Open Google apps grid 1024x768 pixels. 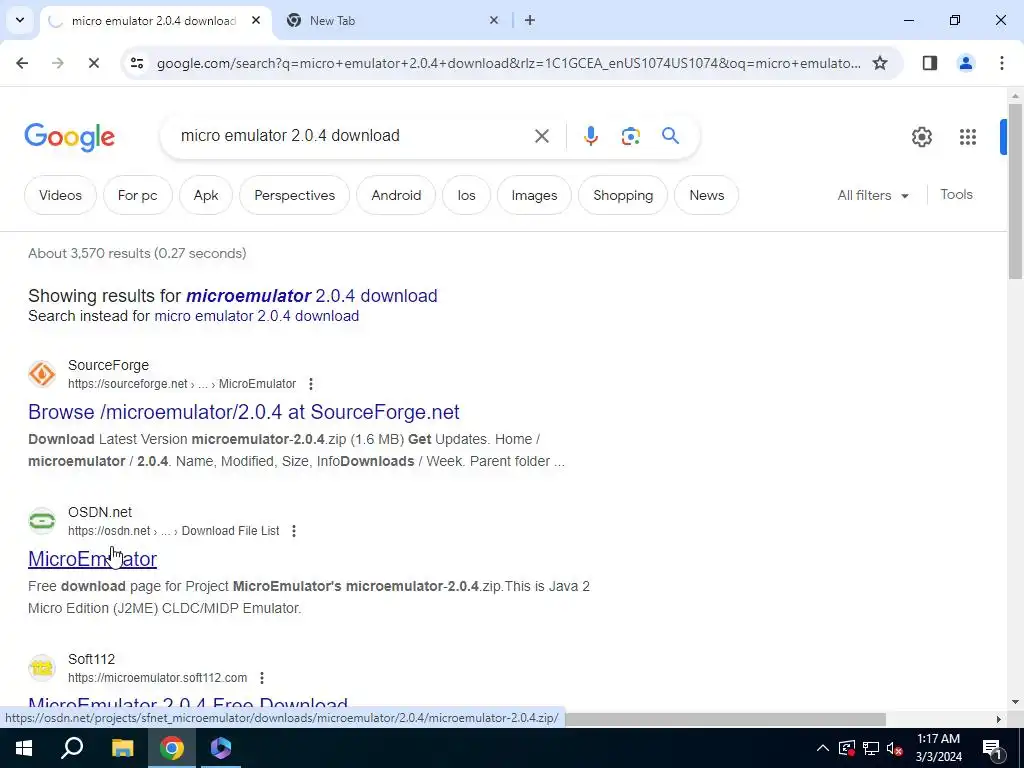pos(967,136)
